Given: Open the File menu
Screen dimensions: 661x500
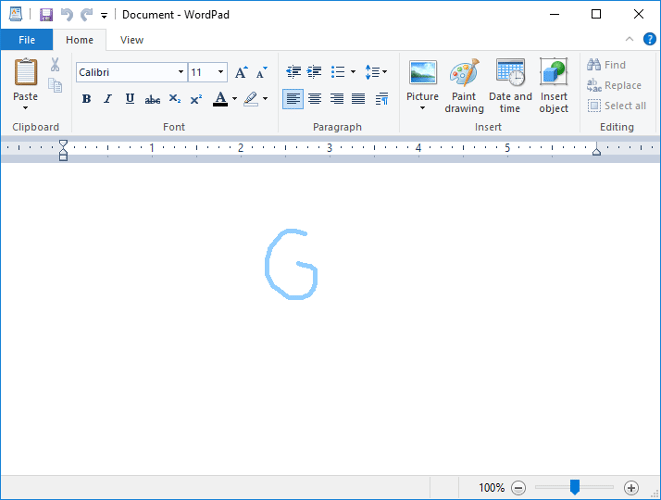Looking at the screenshot, I should point(27,40).
